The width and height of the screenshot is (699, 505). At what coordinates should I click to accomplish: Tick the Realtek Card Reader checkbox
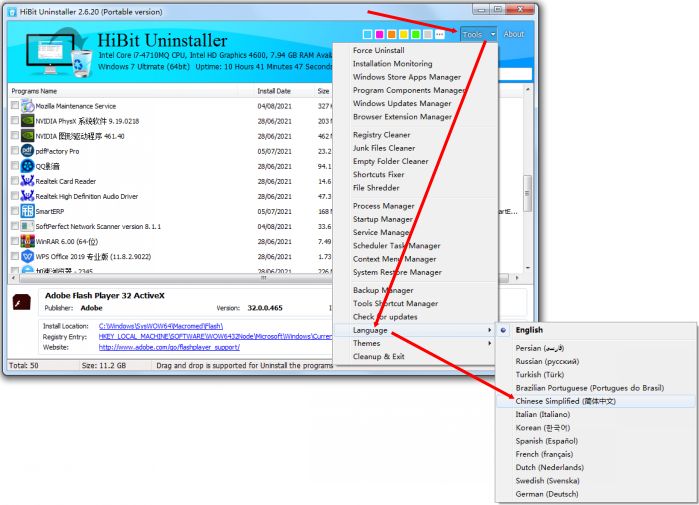(15, 181)
